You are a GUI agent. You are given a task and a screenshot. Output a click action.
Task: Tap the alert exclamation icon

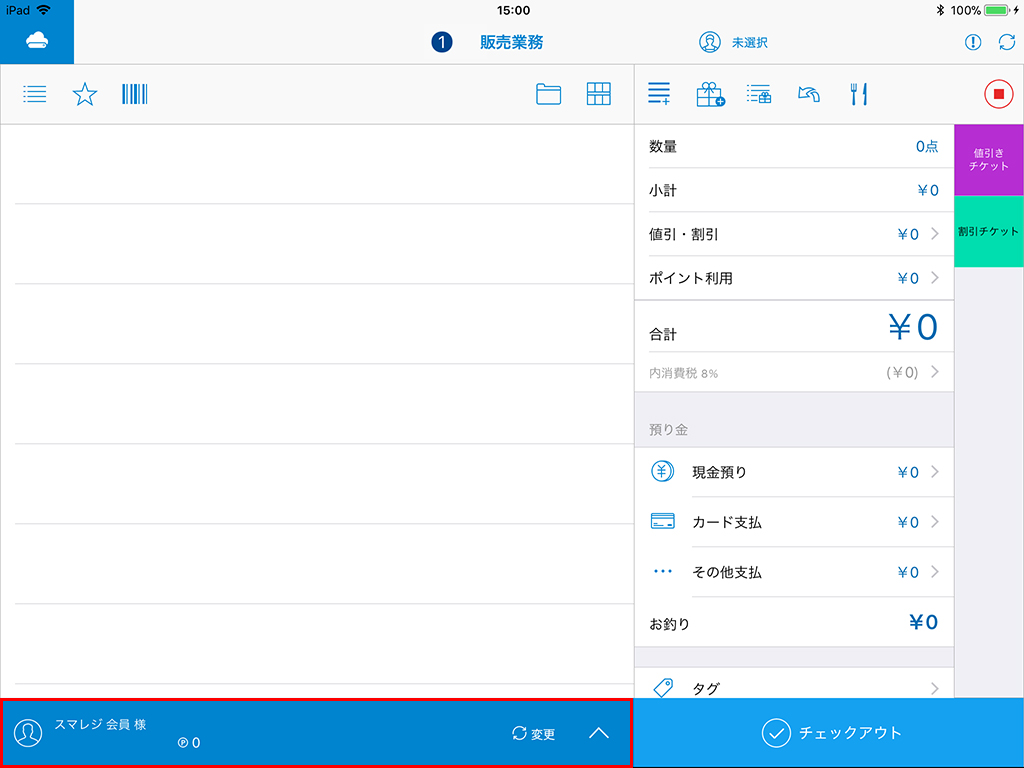973,42
